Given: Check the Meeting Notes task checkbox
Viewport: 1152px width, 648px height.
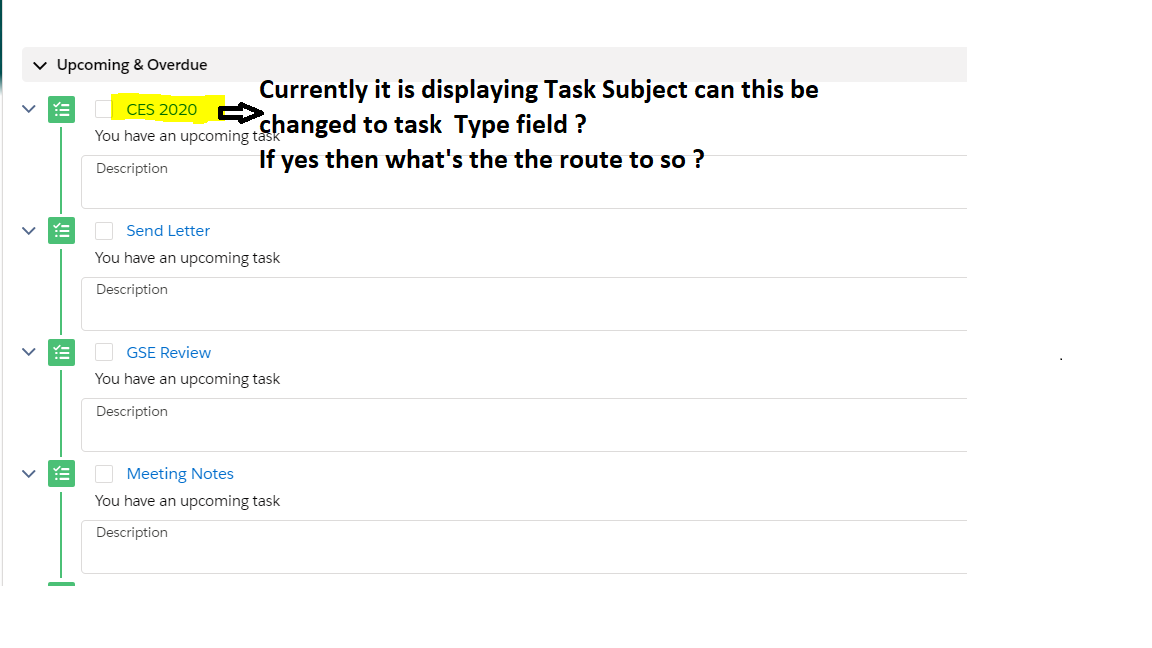Looking at the screenshot, I should point(104,473).
